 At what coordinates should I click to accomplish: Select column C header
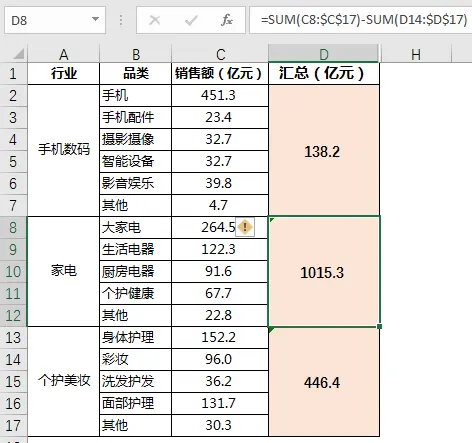point(220,54)
